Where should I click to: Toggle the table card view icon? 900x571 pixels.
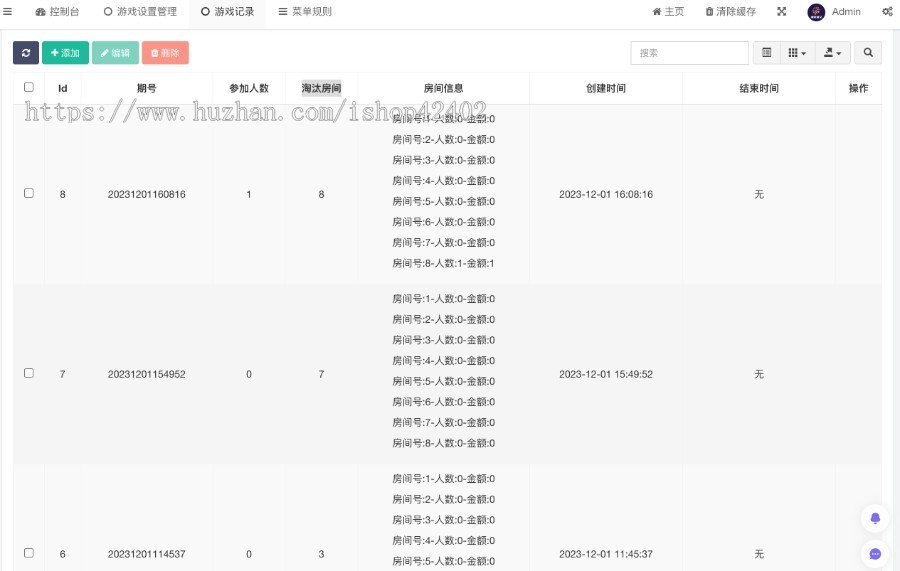(766, 53)
